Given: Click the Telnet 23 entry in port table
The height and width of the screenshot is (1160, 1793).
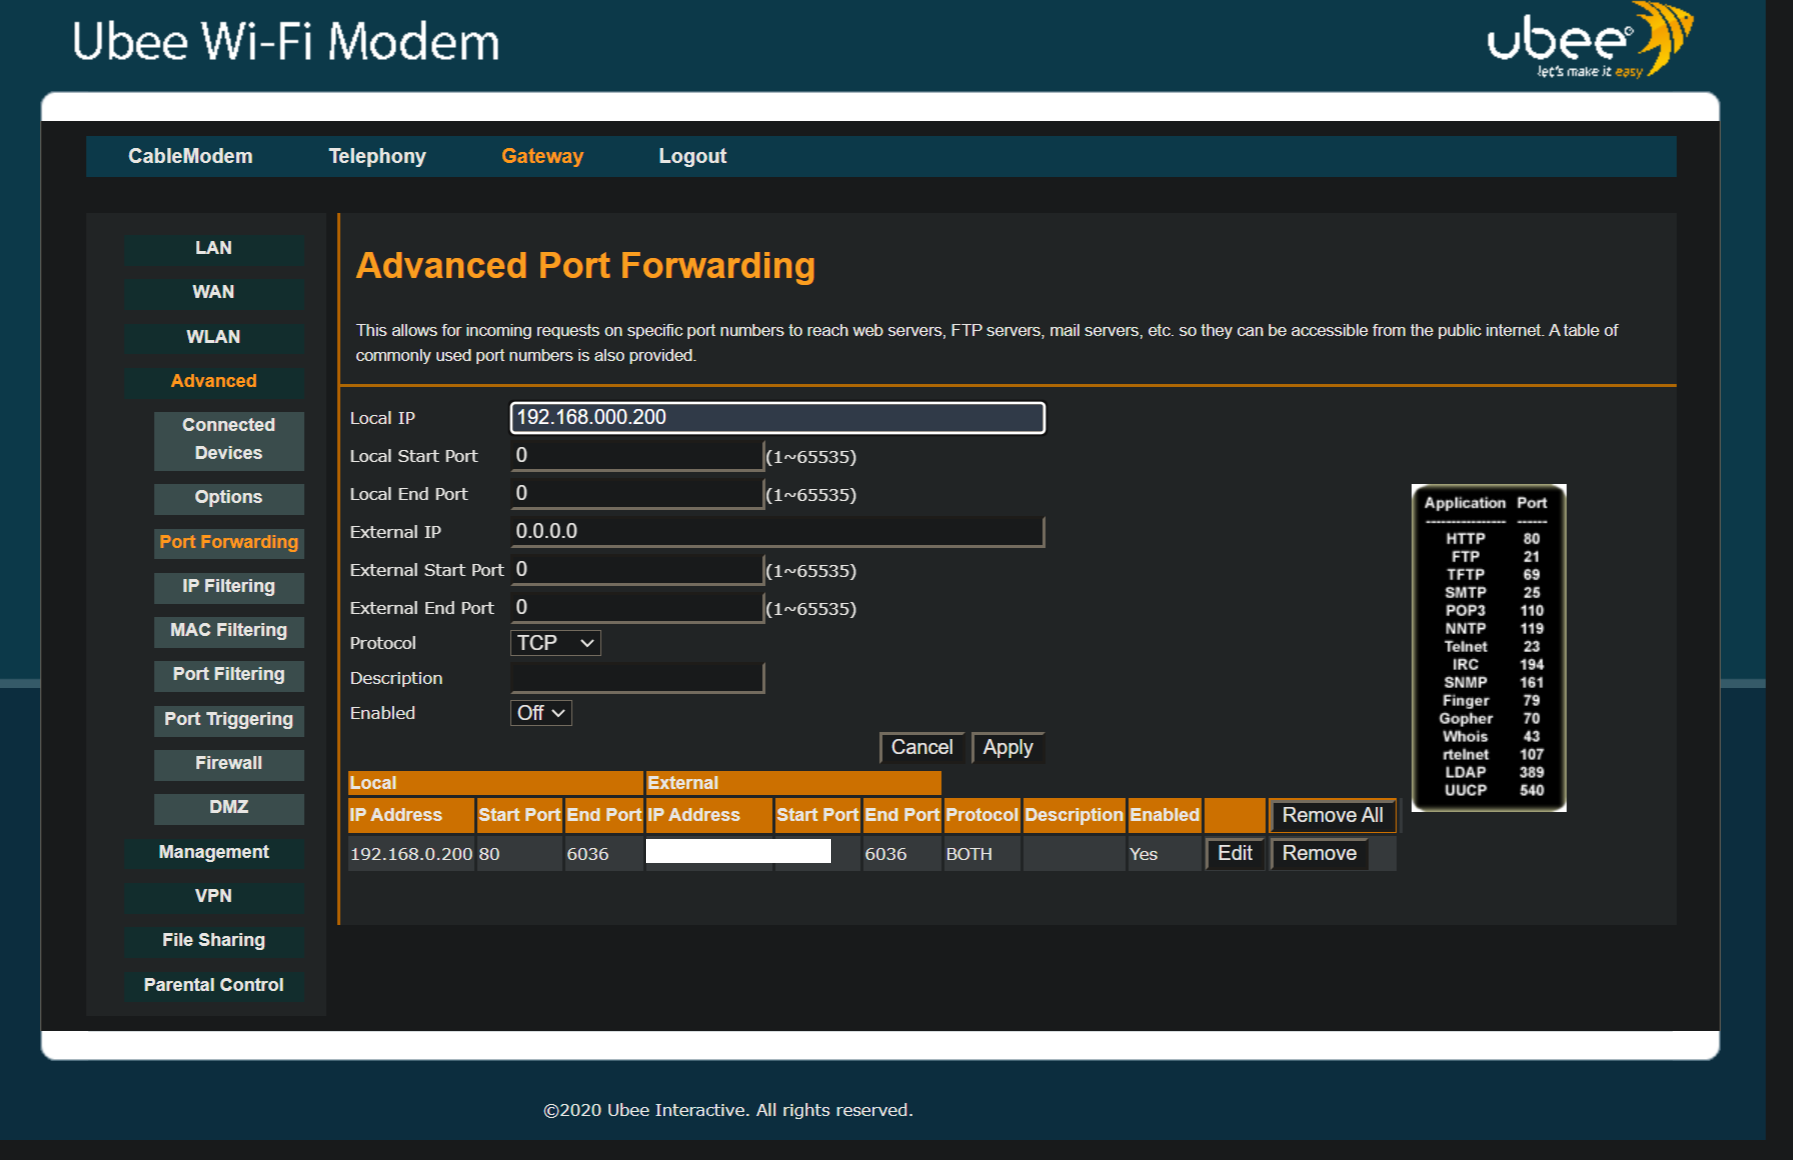Looking at the screenshot, I should 1492,647.
